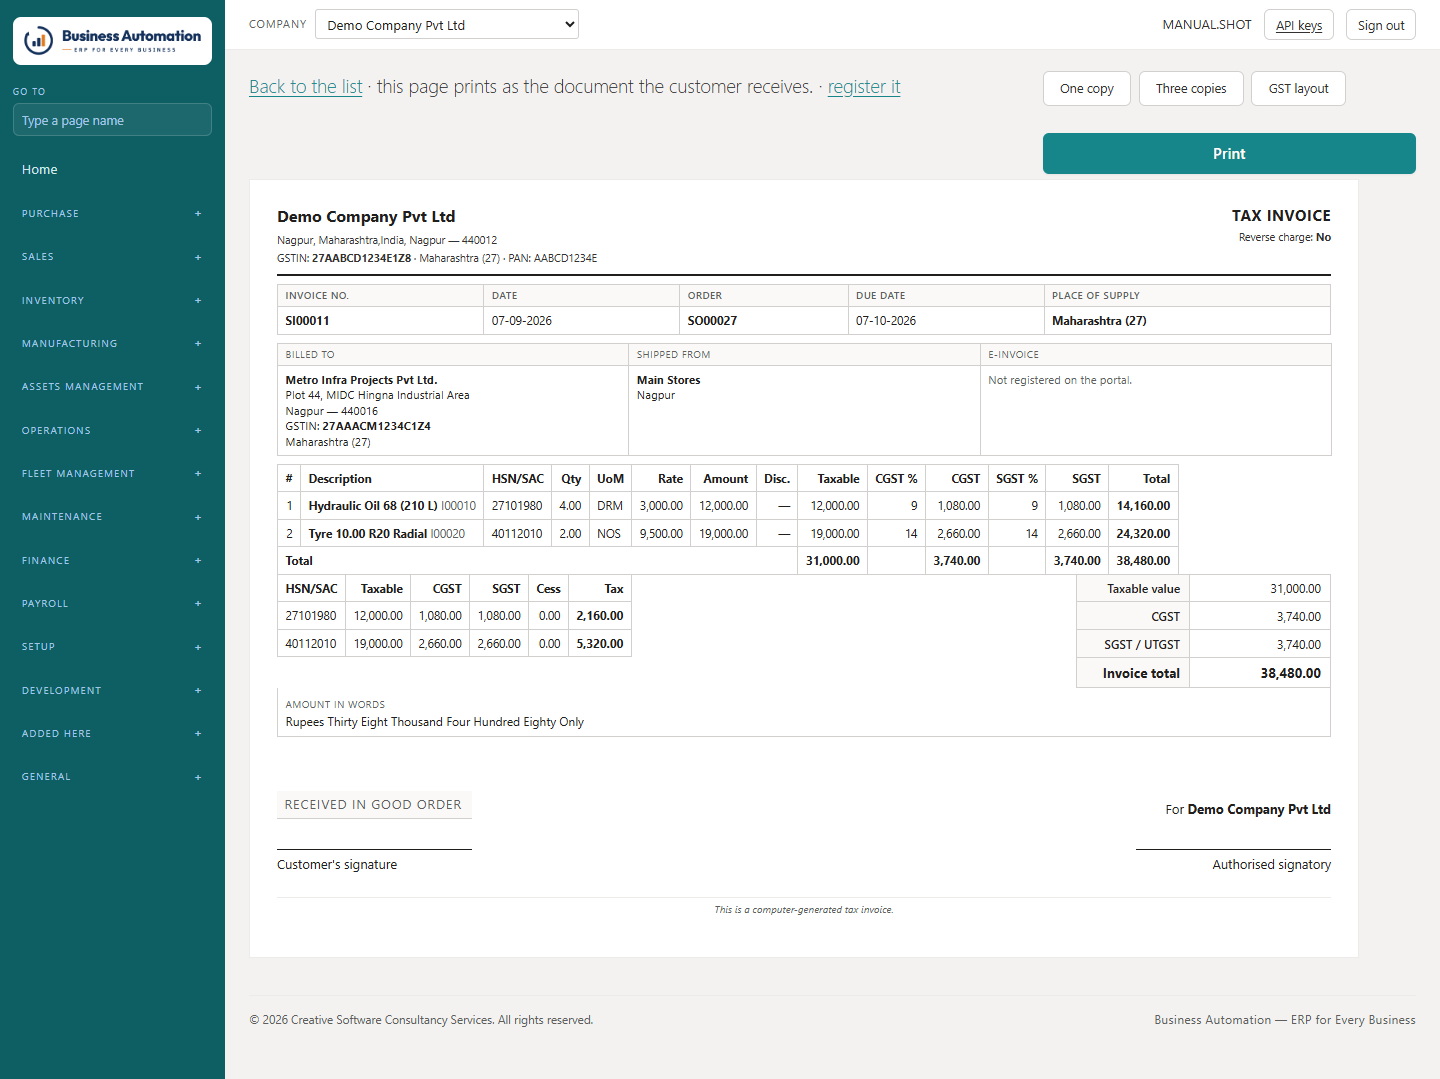Image resolution: width=1440 pixels, height=1079 pixels.
Task: Expand the Manufacturing menu plus icon
Action: click(x=198, y=344)
